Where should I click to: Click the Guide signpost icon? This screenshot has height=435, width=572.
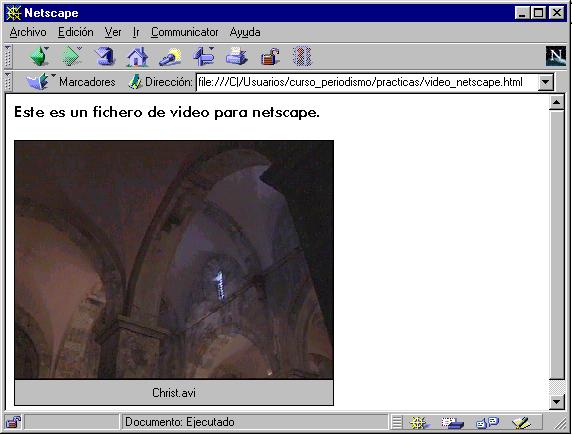(x=203, y=56)
